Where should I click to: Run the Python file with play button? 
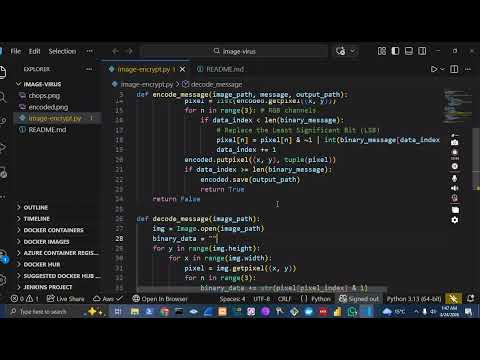point(433,69)
